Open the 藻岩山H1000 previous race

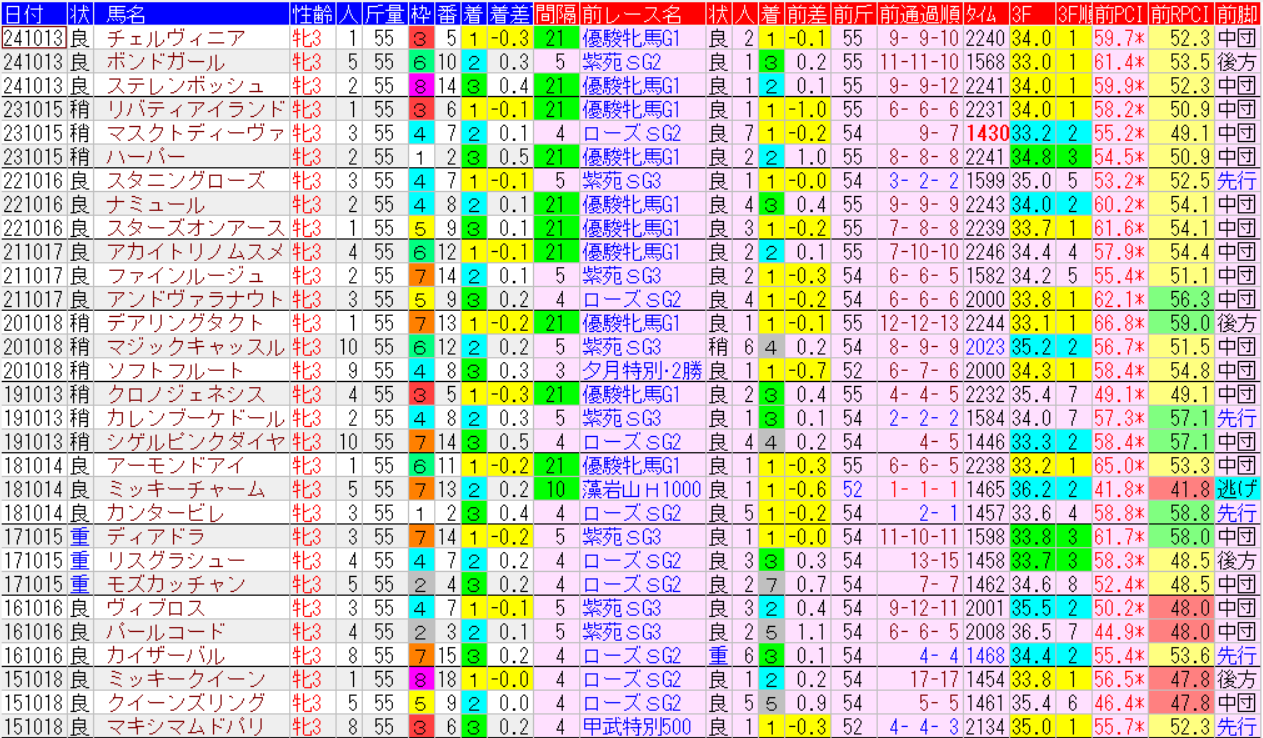coord(641,489)
